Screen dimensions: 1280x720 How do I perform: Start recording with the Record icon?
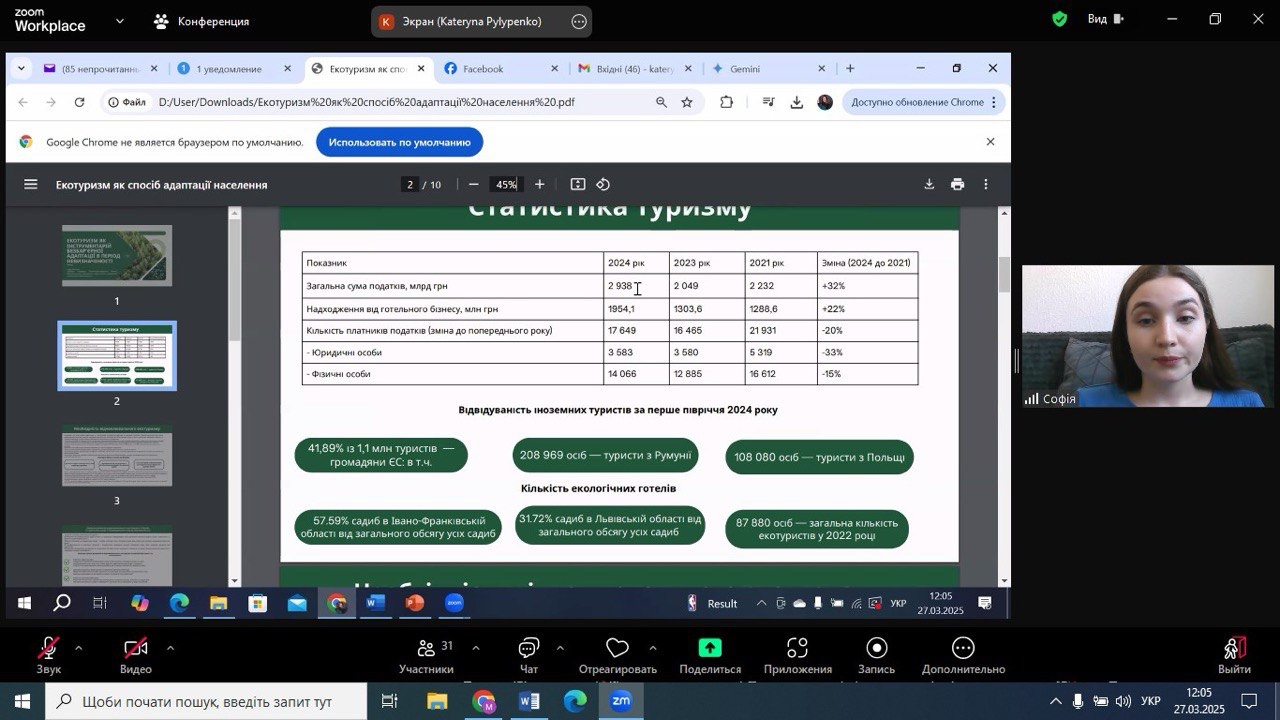(x=876, y=648)
